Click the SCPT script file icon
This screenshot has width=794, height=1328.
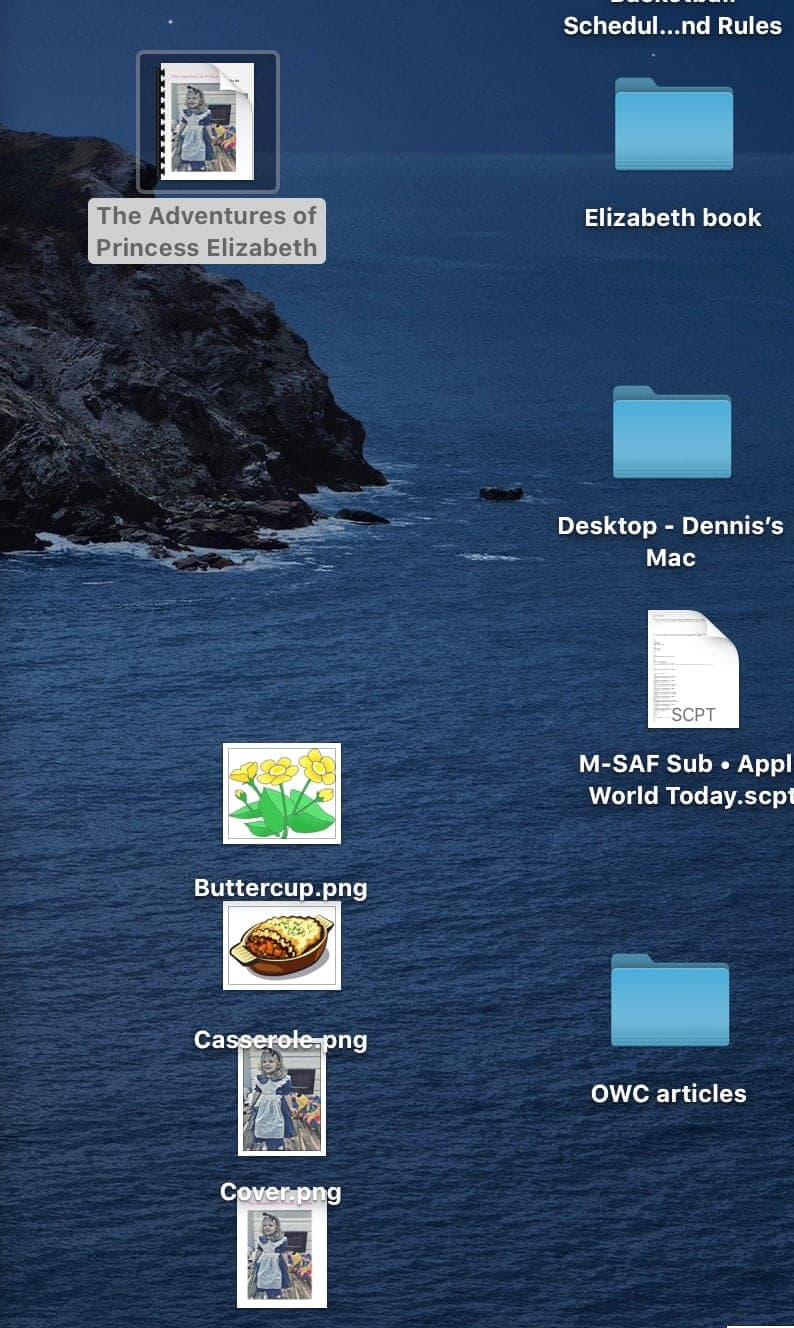(692, 668)
